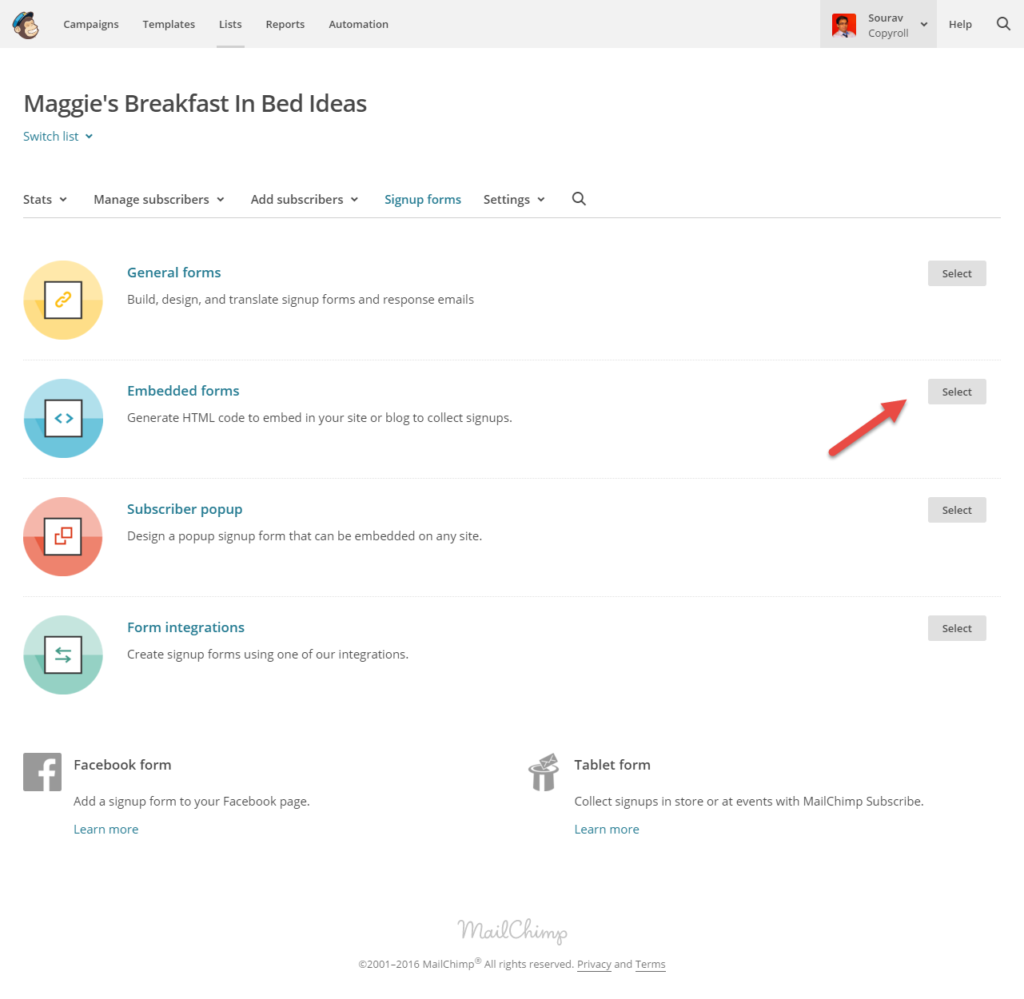1024x999 pixels.
Task: Expand the Add subscribers dropdown
Action: [x=304, y=199]
